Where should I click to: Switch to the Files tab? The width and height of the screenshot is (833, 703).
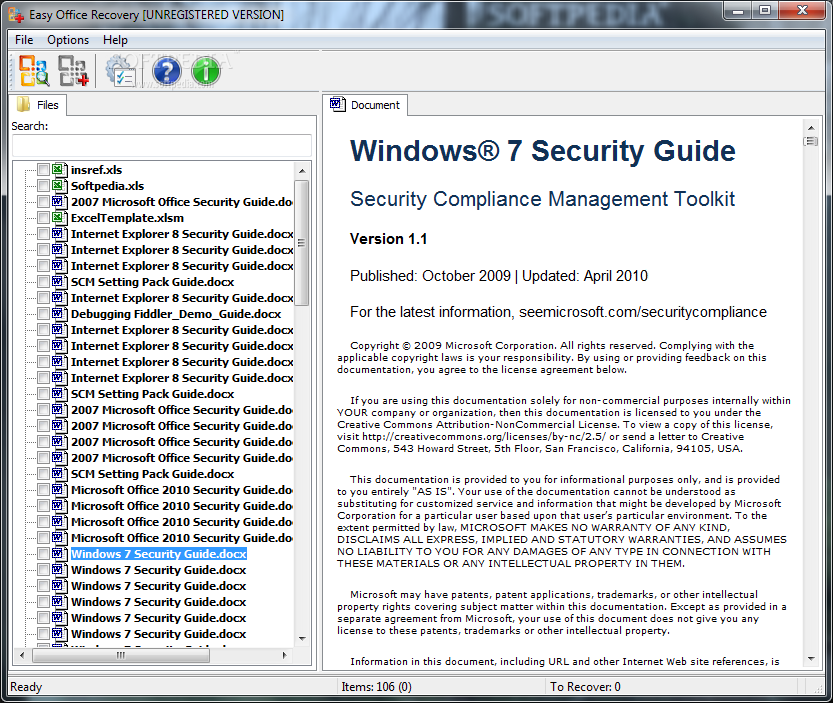coord(38,105)
